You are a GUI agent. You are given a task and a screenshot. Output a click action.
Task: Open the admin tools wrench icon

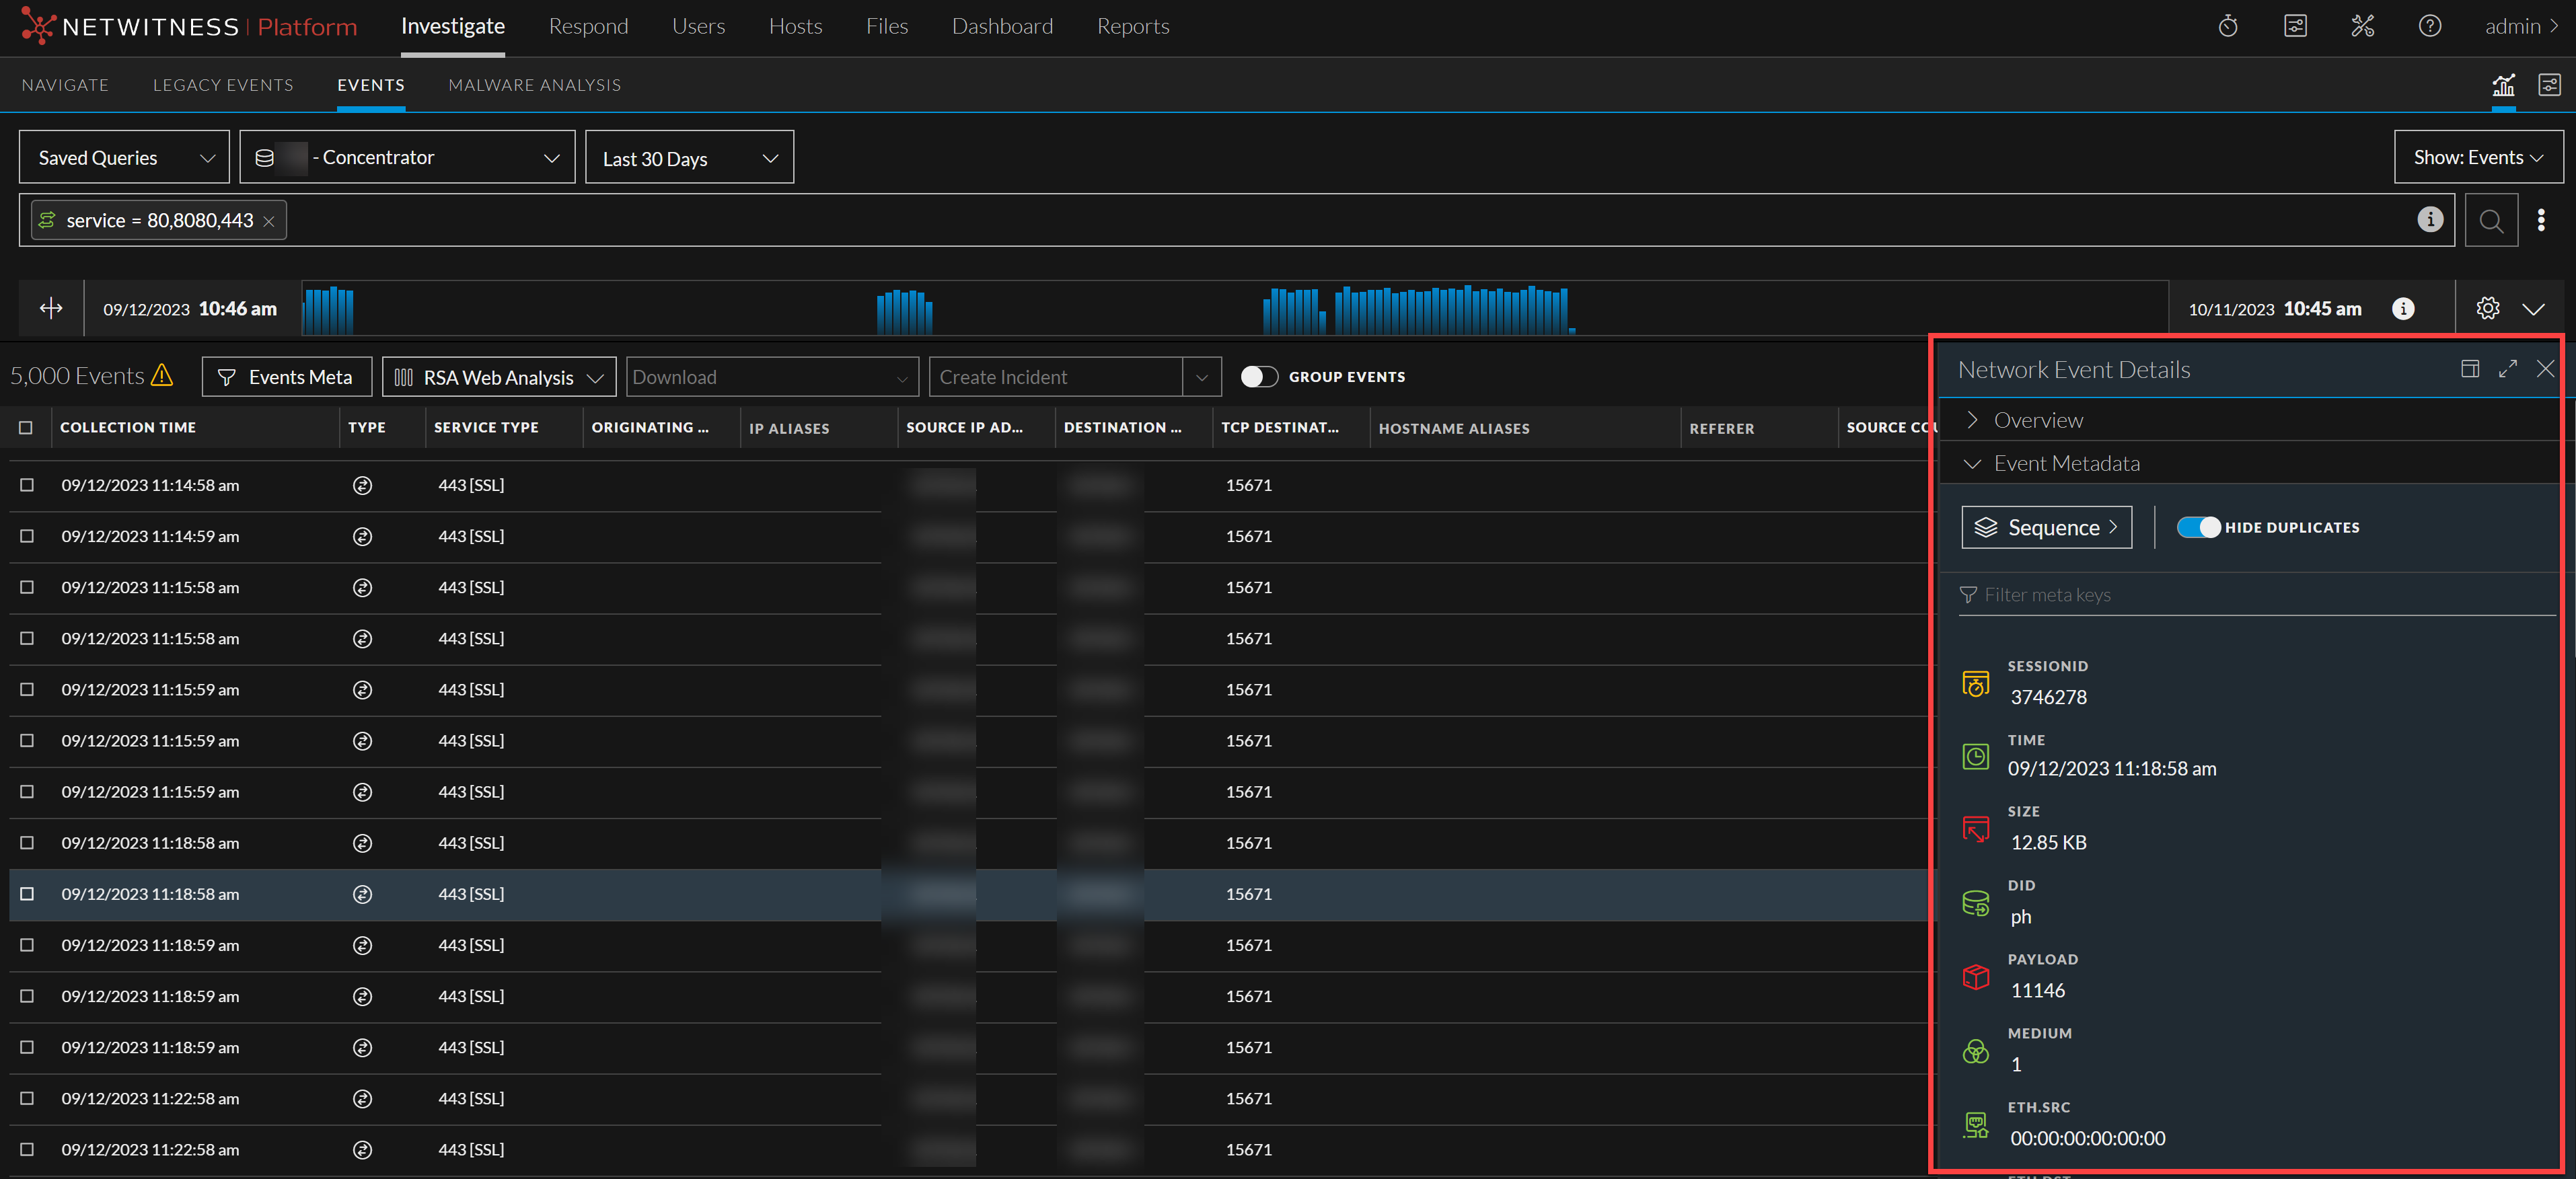pyautogui.click(x=2362, y=27)
